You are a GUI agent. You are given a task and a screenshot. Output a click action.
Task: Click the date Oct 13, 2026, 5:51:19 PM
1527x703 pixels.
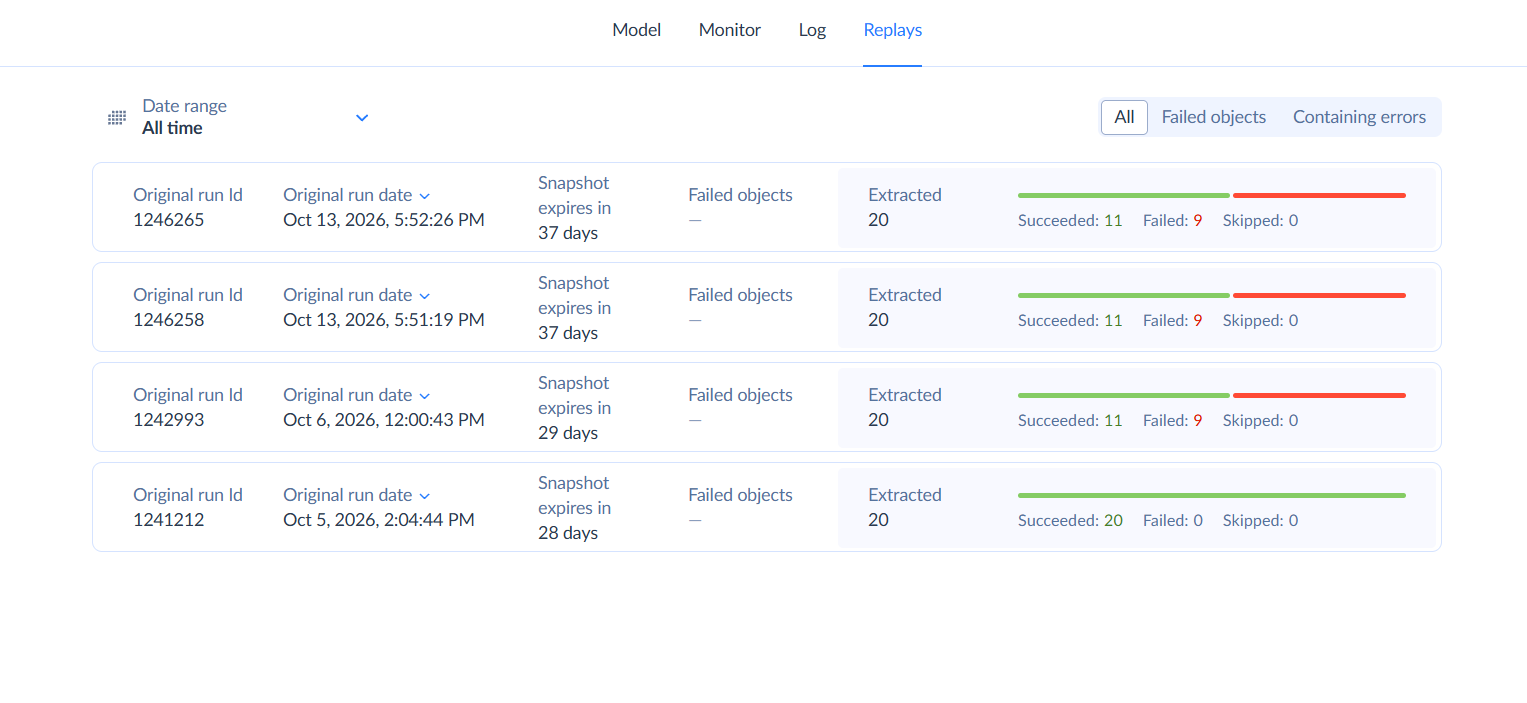pyautogui.click(x=384, y=320)
